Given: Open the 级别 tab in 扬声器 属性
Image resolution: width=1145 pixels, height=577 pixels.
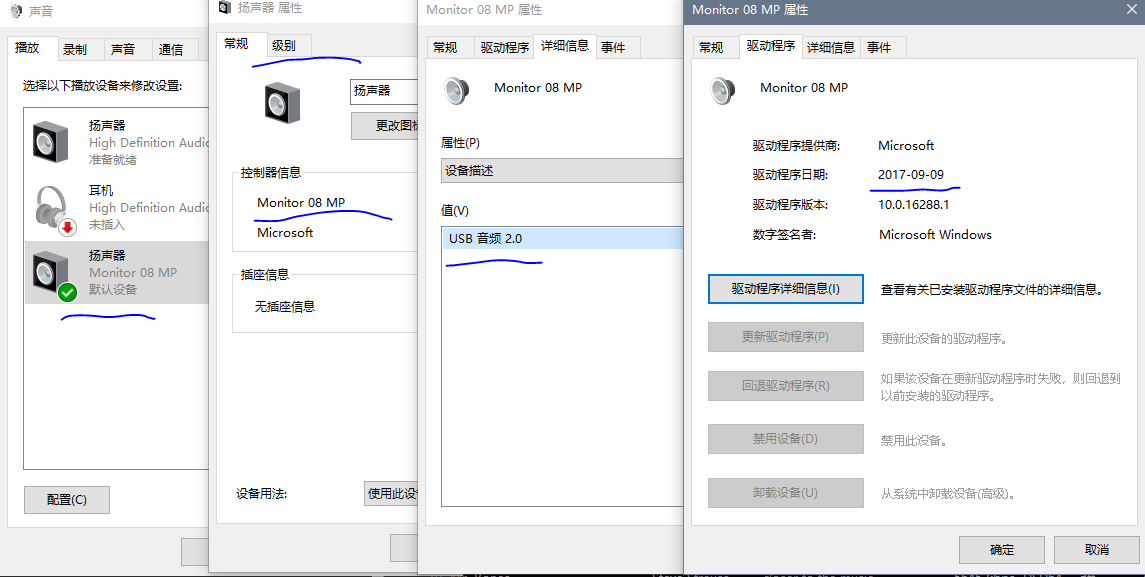Looking at the screenshot, I should tap(285, 44).
